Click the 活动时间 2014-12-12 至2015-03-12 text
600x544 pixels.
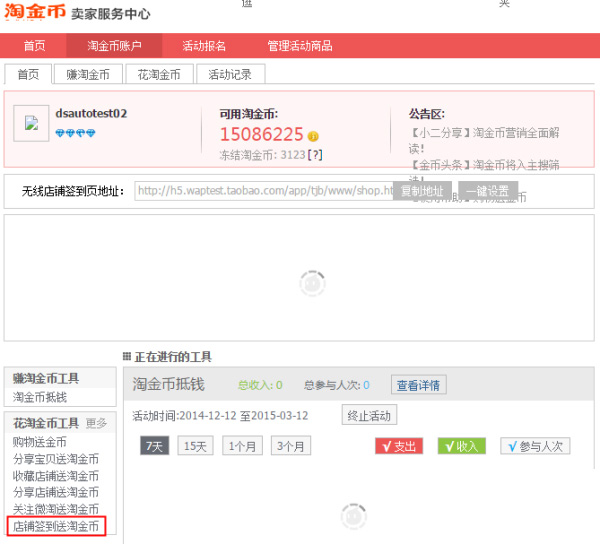[x=220, y=415]
